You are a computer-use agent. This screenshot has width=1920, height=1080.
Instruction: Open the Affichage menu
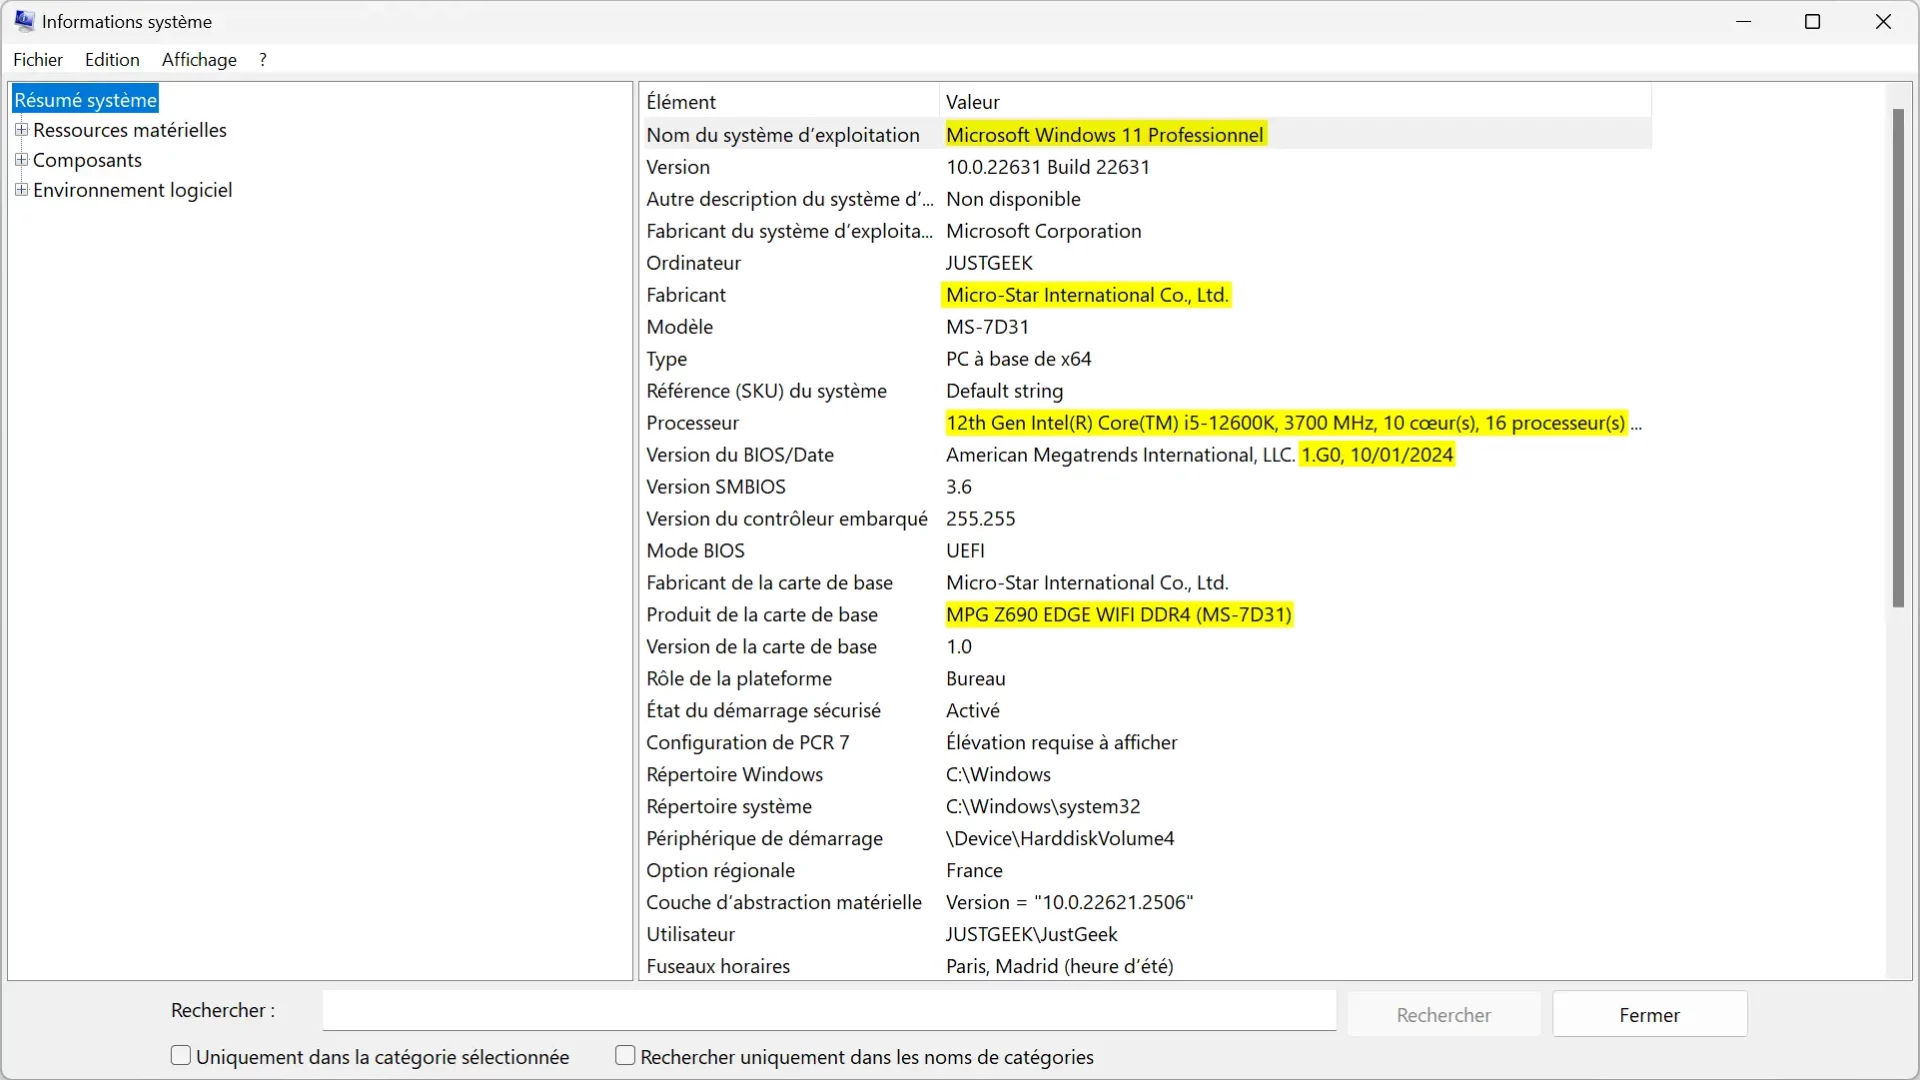tap(199, 60)
